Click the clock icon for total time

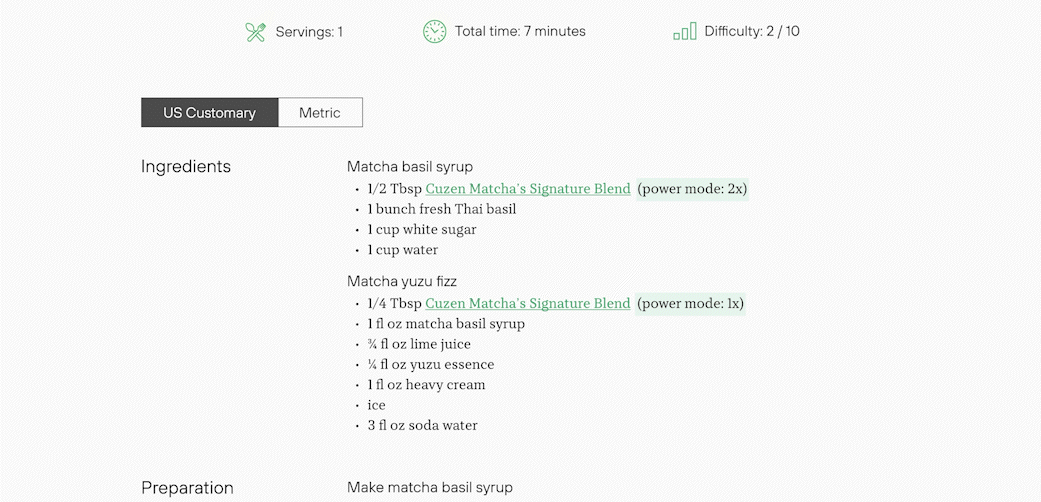pyautogui.click(x=434, y=31)
